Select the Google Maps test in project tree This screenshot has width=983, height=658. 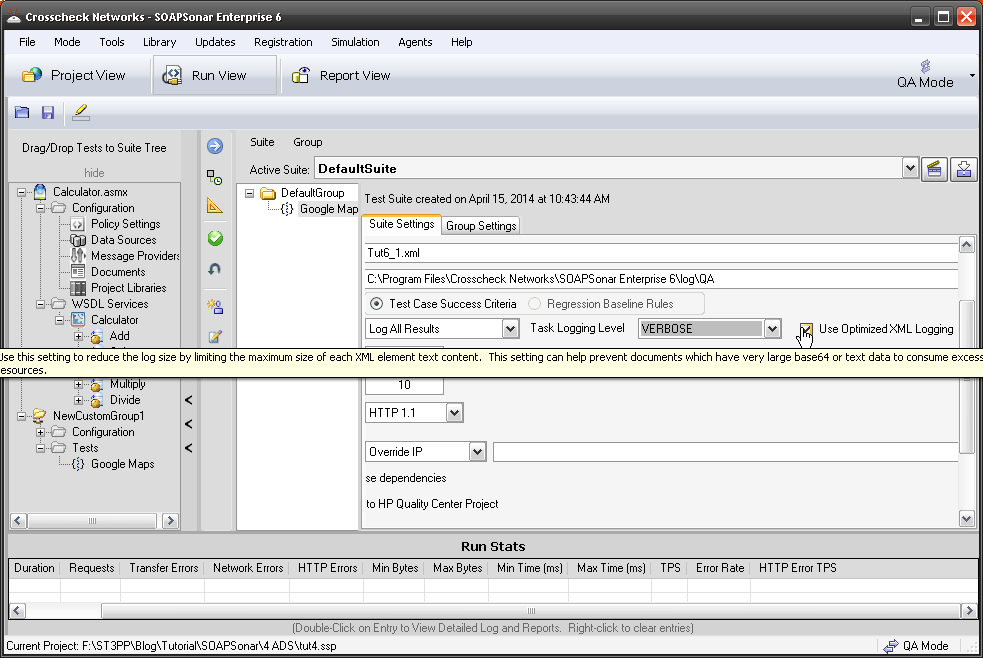point(122,464)
